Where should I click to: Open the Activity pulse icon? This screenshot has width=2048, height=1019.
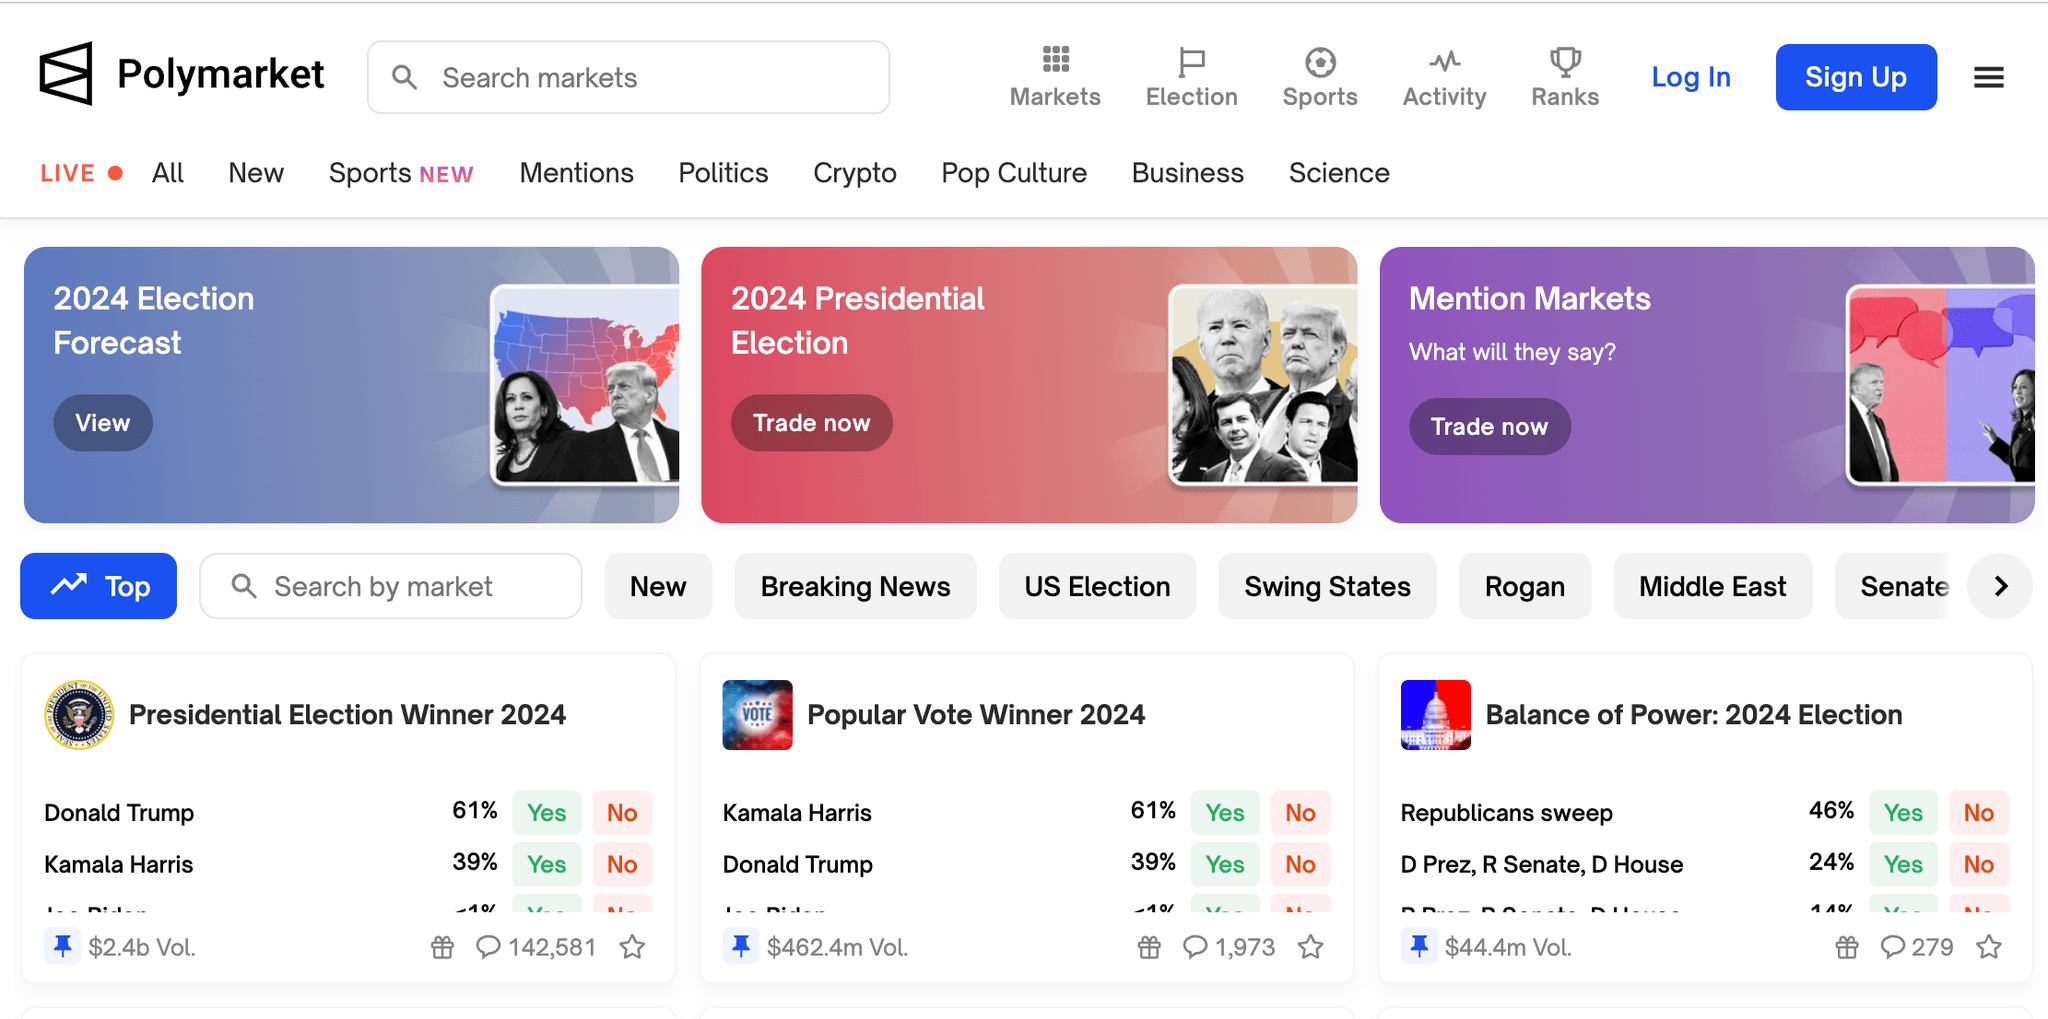1444,62
